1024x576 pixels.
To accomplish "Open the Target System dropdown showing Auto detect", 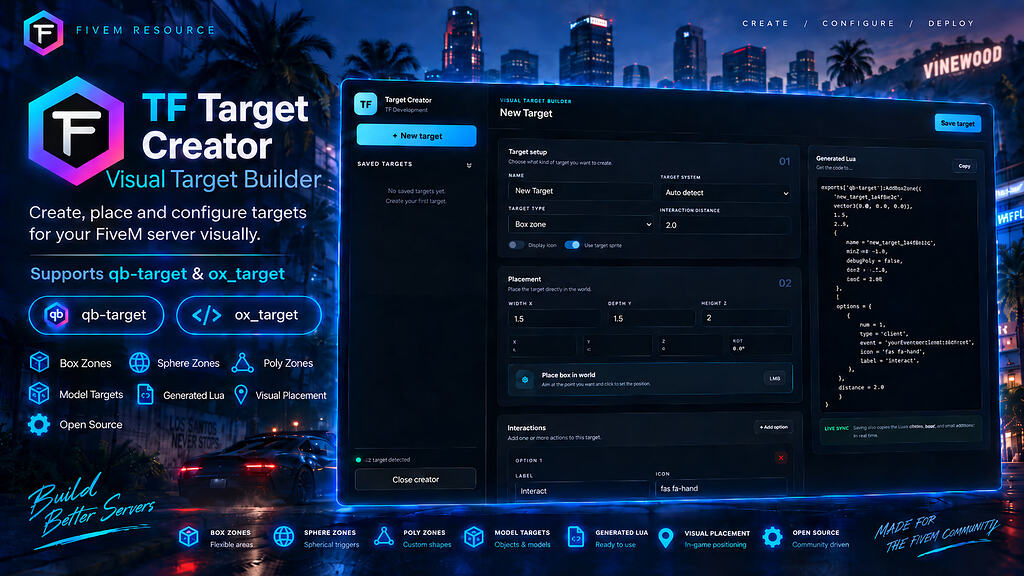I will tap(725, 193).
